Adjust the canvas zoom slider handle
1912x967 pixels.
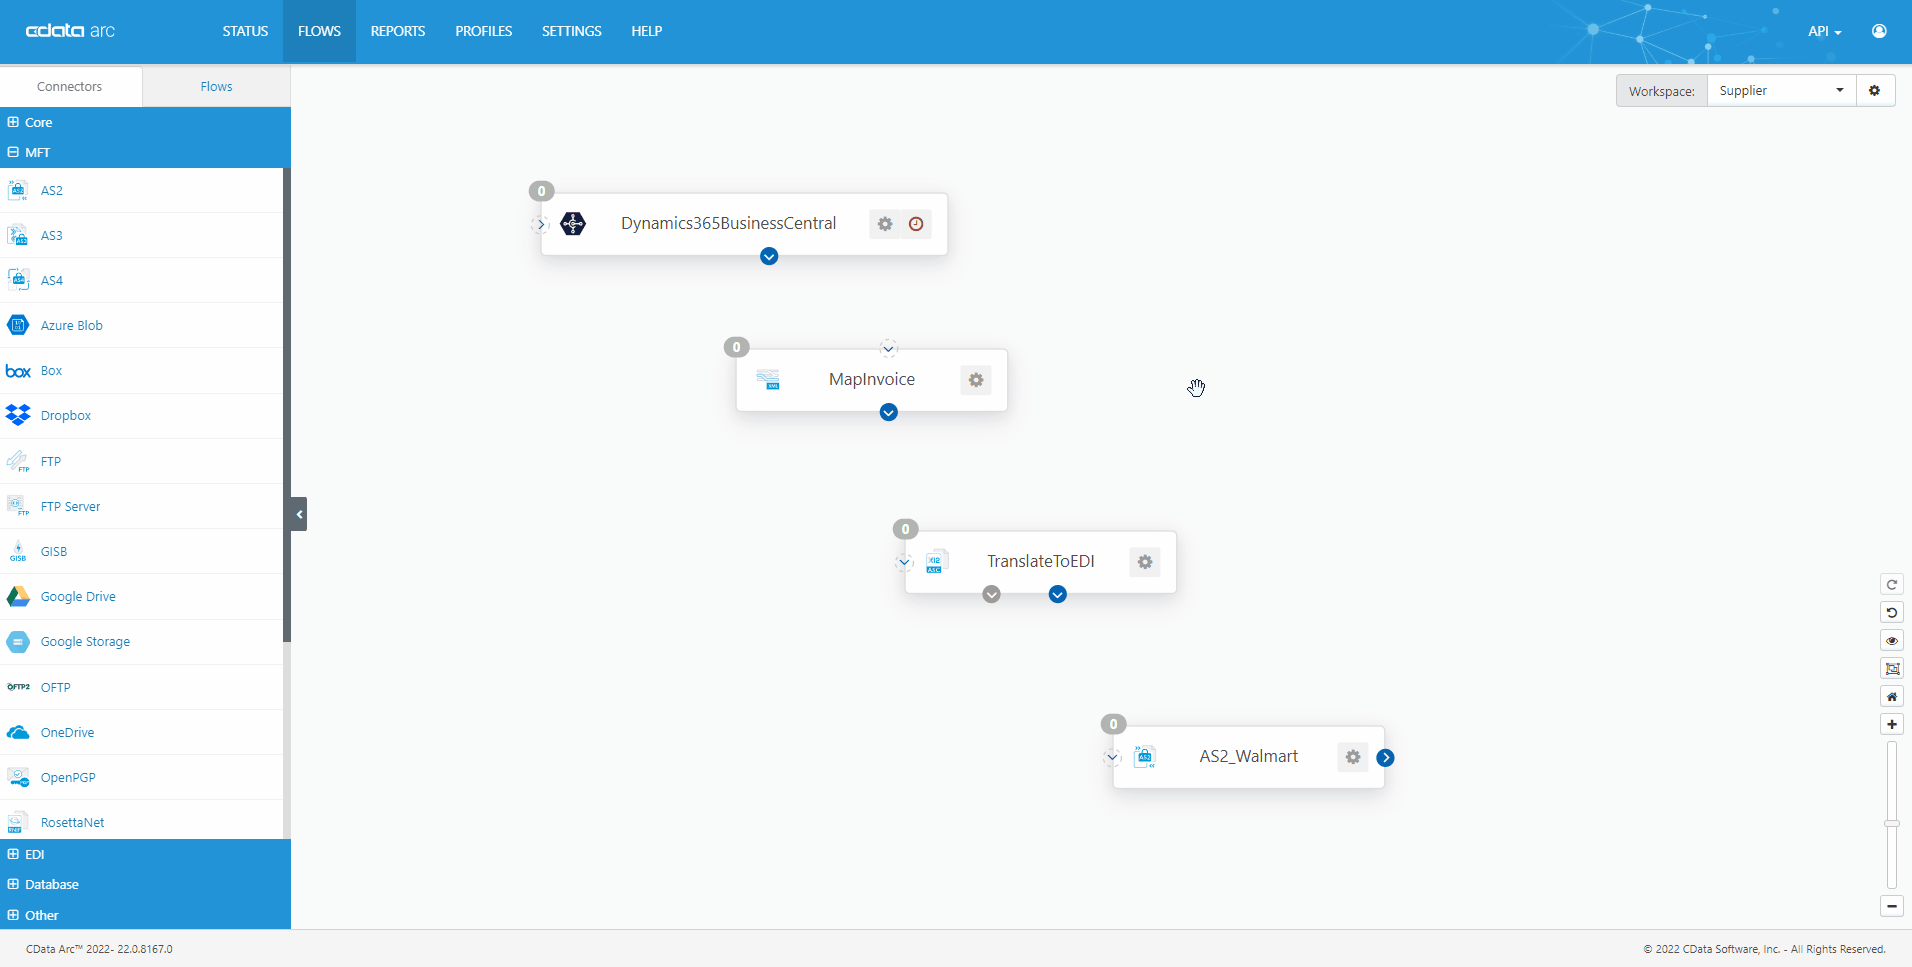point(1892,824)
